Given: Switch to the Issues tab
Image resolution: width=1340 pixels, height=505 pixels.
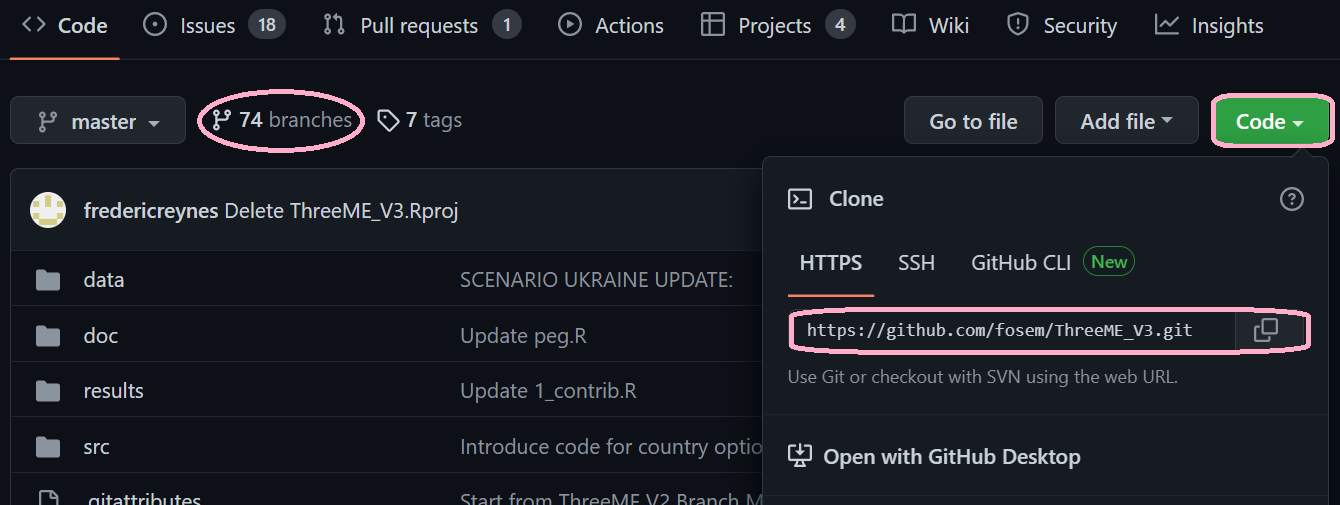Looking at the screenshot, I should 214,26.
